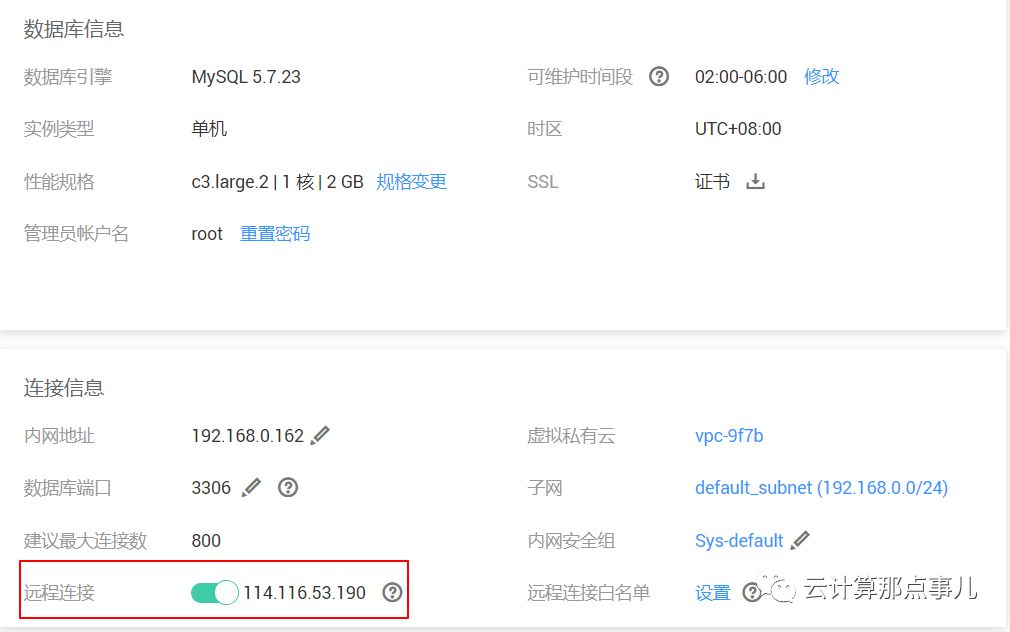Click the pencil icon beside Sys-default security group
Viewport: 1010px width, 632px height.
pos(801,540)
